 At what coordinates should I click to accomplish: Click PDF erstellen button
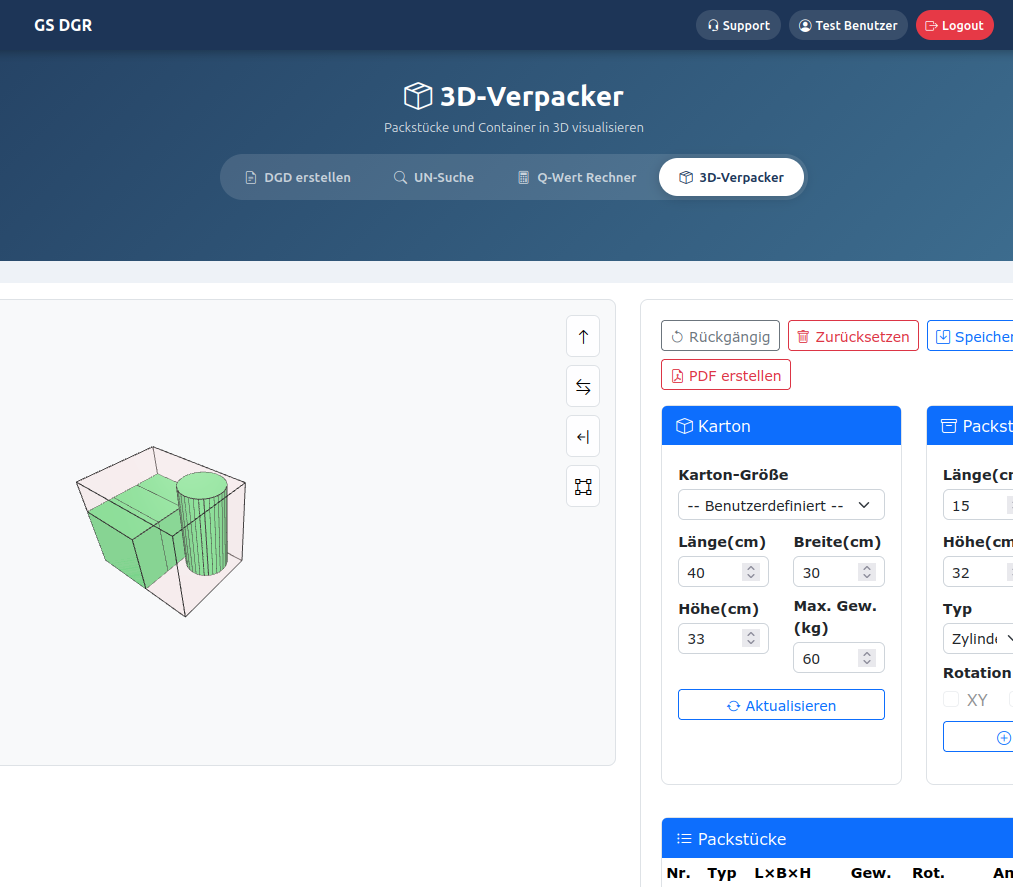click(x=726, y=375)
